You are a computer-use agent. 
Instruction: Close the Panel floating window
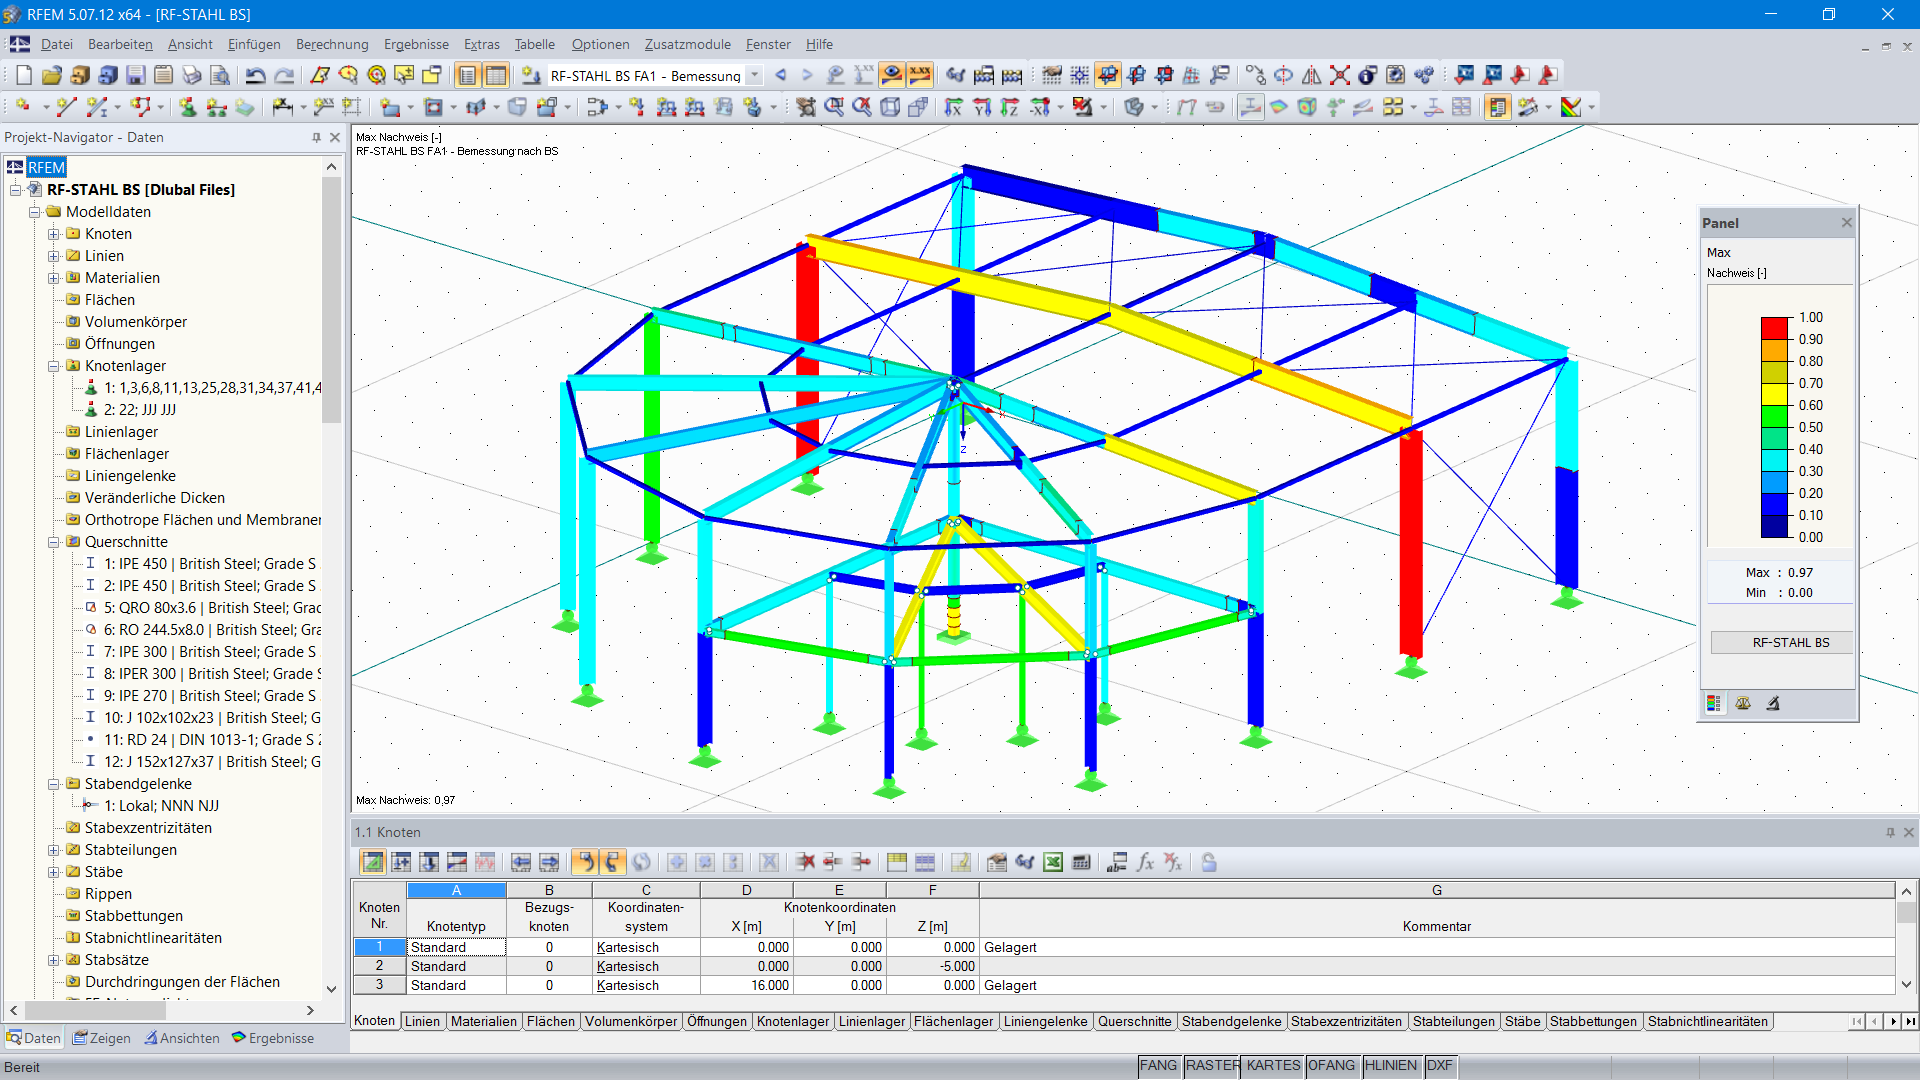coord(1846,222)
